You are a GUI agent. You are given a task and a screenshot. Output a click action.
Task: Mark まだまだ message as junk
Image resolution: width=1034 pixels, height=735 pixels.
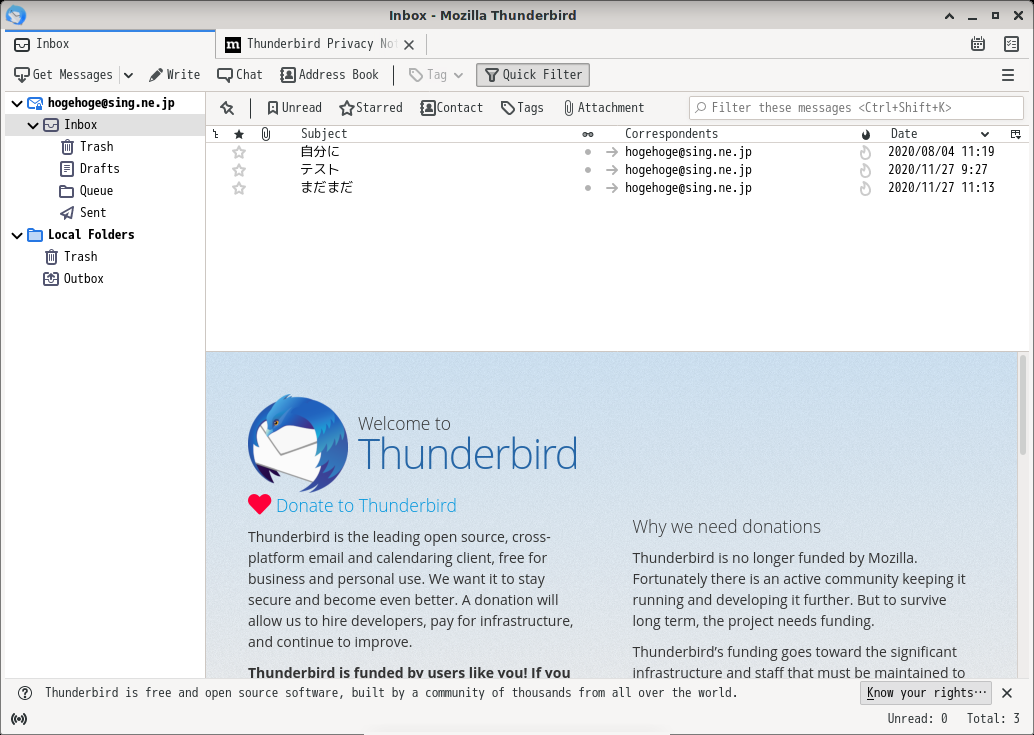click(866, 188)
